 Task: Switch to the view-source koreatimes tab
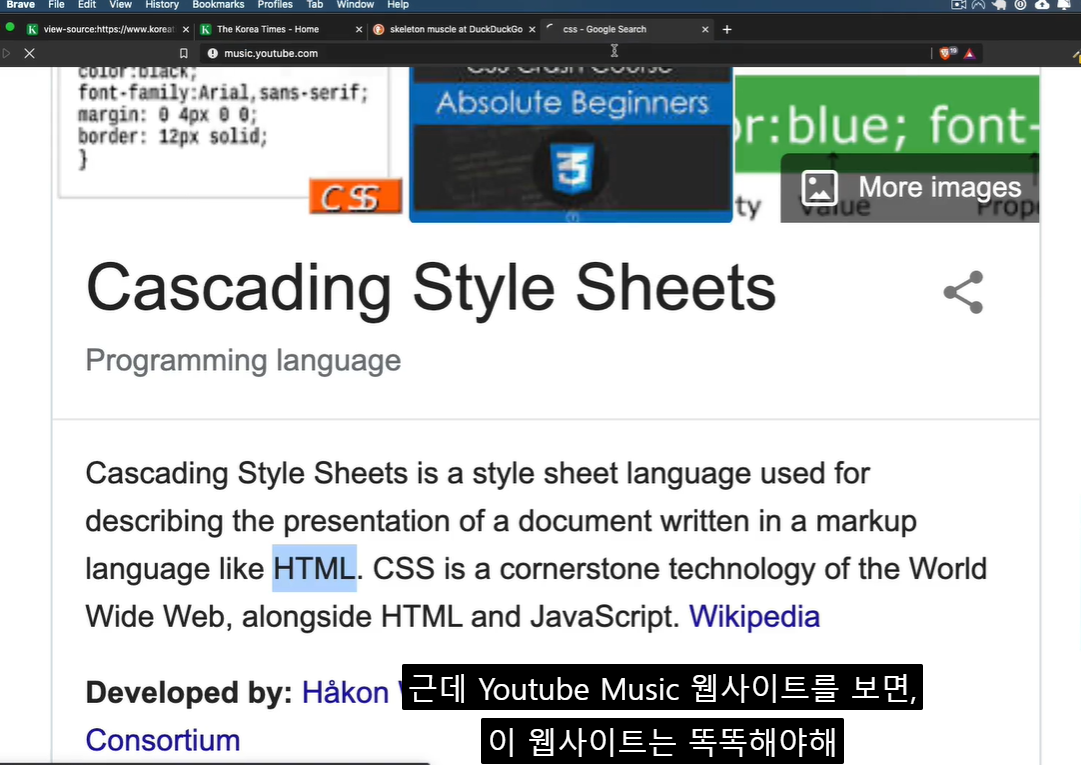pyautogui.click(x=108, y=29)
